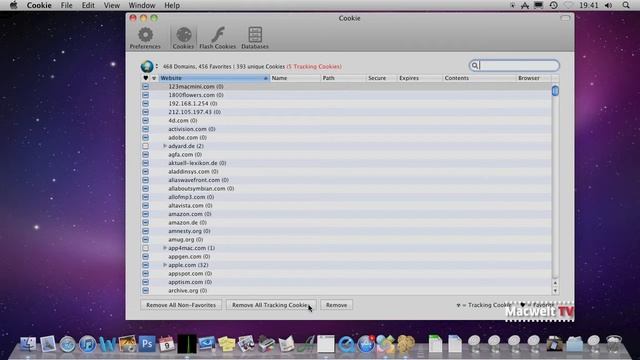Open Spotlight search in menu bar

[x=626, y=5]
